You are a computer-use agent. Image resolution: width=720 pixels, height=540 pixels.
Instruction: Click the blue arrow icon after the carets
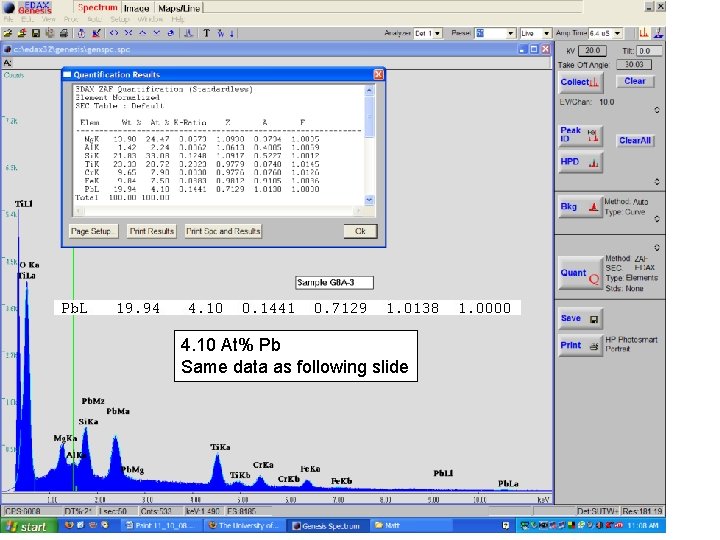(171, 33)
